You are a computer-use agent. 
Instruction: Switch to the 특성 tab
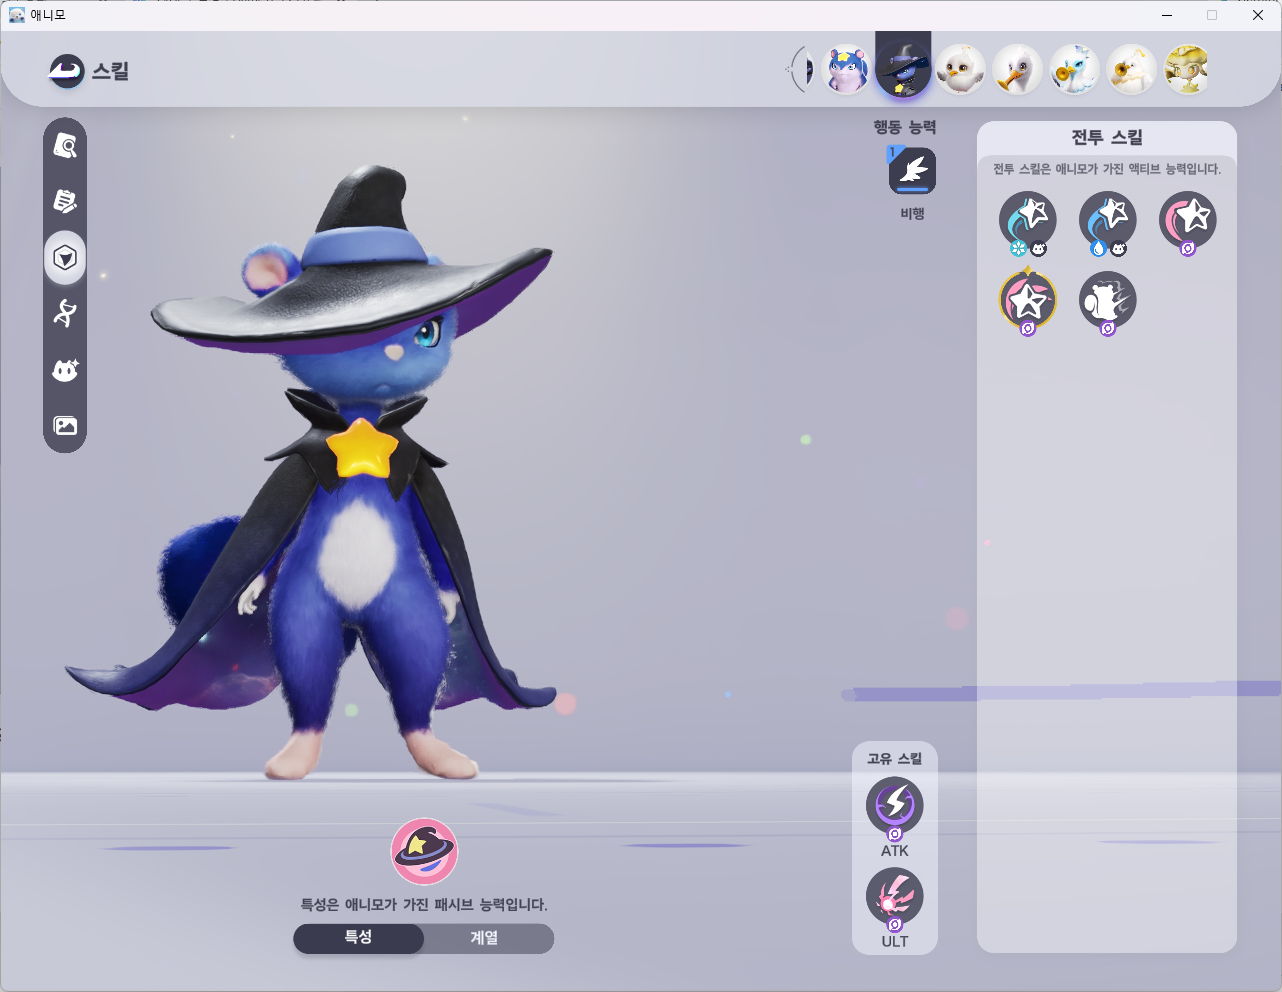click(359, 938)
